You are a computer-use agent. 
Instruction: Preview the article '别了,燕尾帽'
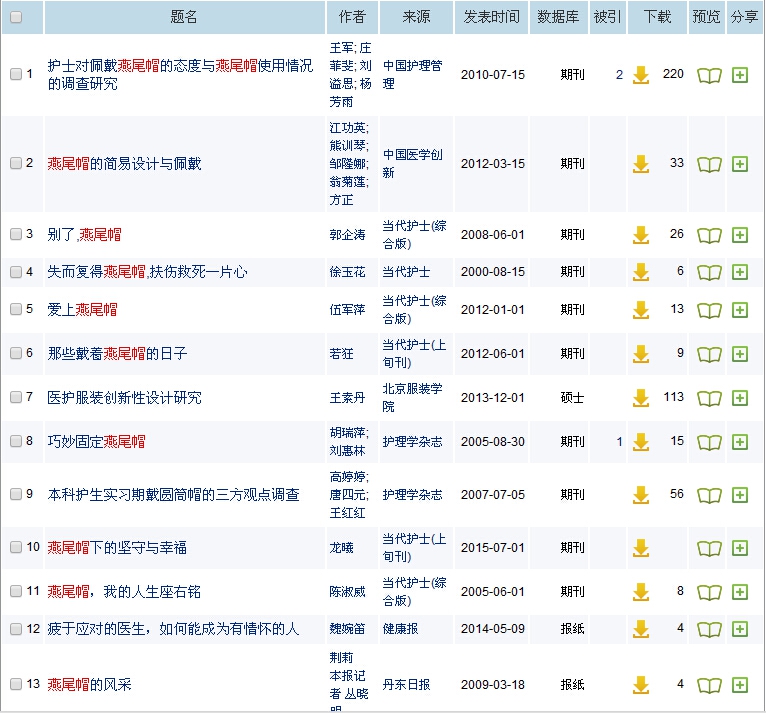pos(709,235)
